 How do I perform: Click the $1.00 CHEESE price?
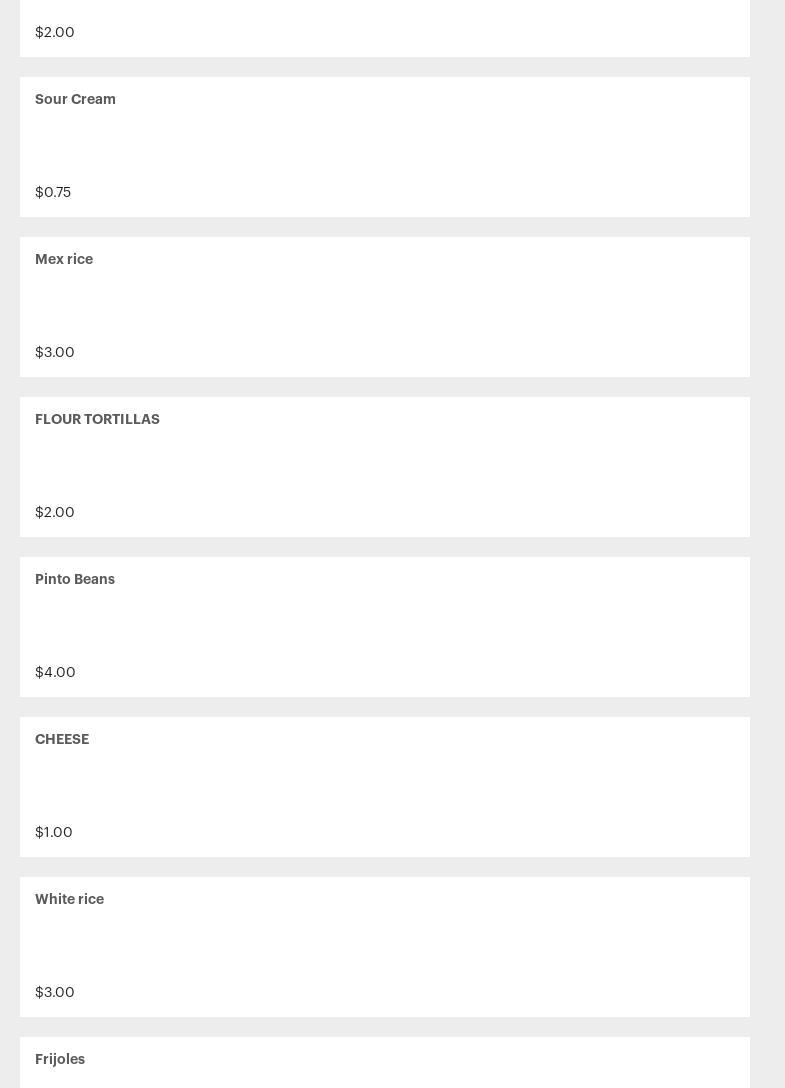(53, 832)
